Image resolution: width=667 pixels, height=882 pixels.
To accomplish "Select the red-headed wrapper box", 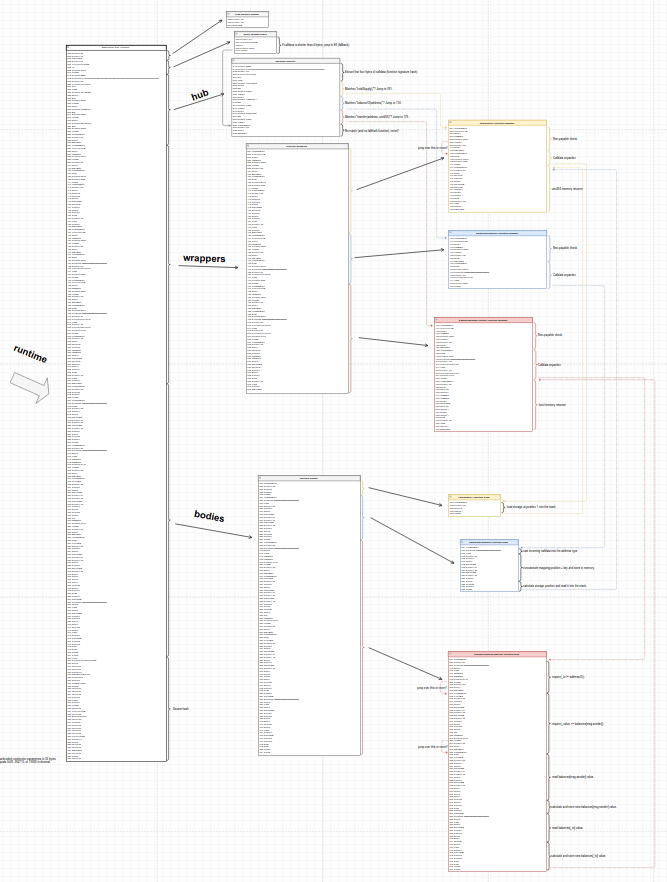I will 484,374.
